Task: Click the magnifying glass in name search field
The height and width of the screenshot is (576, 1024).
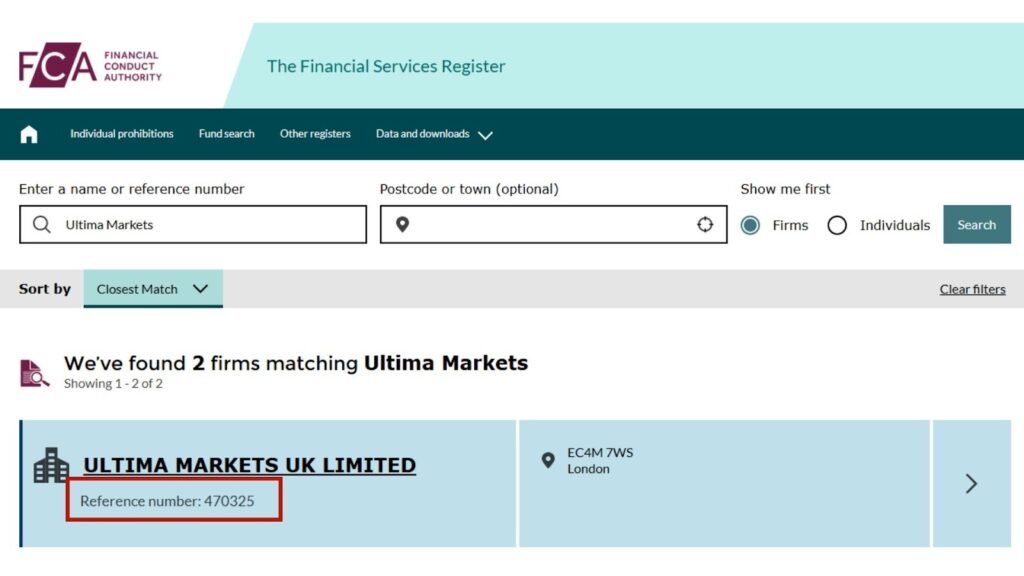Action: [x=41, y=224]
